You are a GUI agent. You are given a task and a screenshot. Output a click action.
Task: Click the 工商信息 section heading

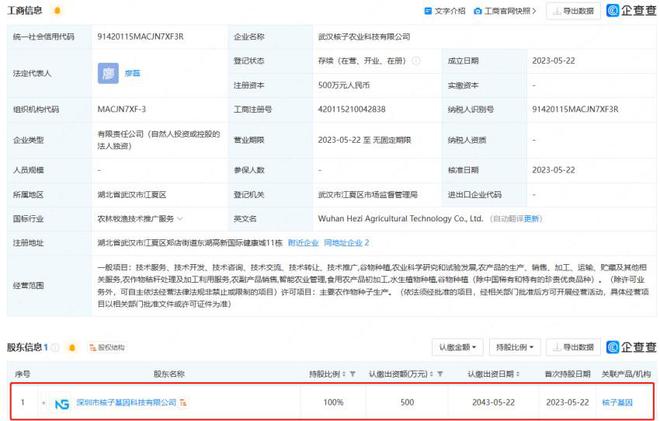pos(25,11)
